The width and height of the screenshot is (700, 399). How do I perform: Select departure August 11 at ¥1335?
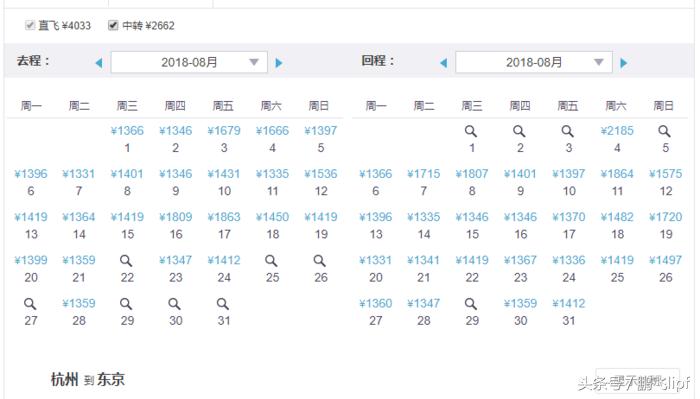tap(272, 174)
